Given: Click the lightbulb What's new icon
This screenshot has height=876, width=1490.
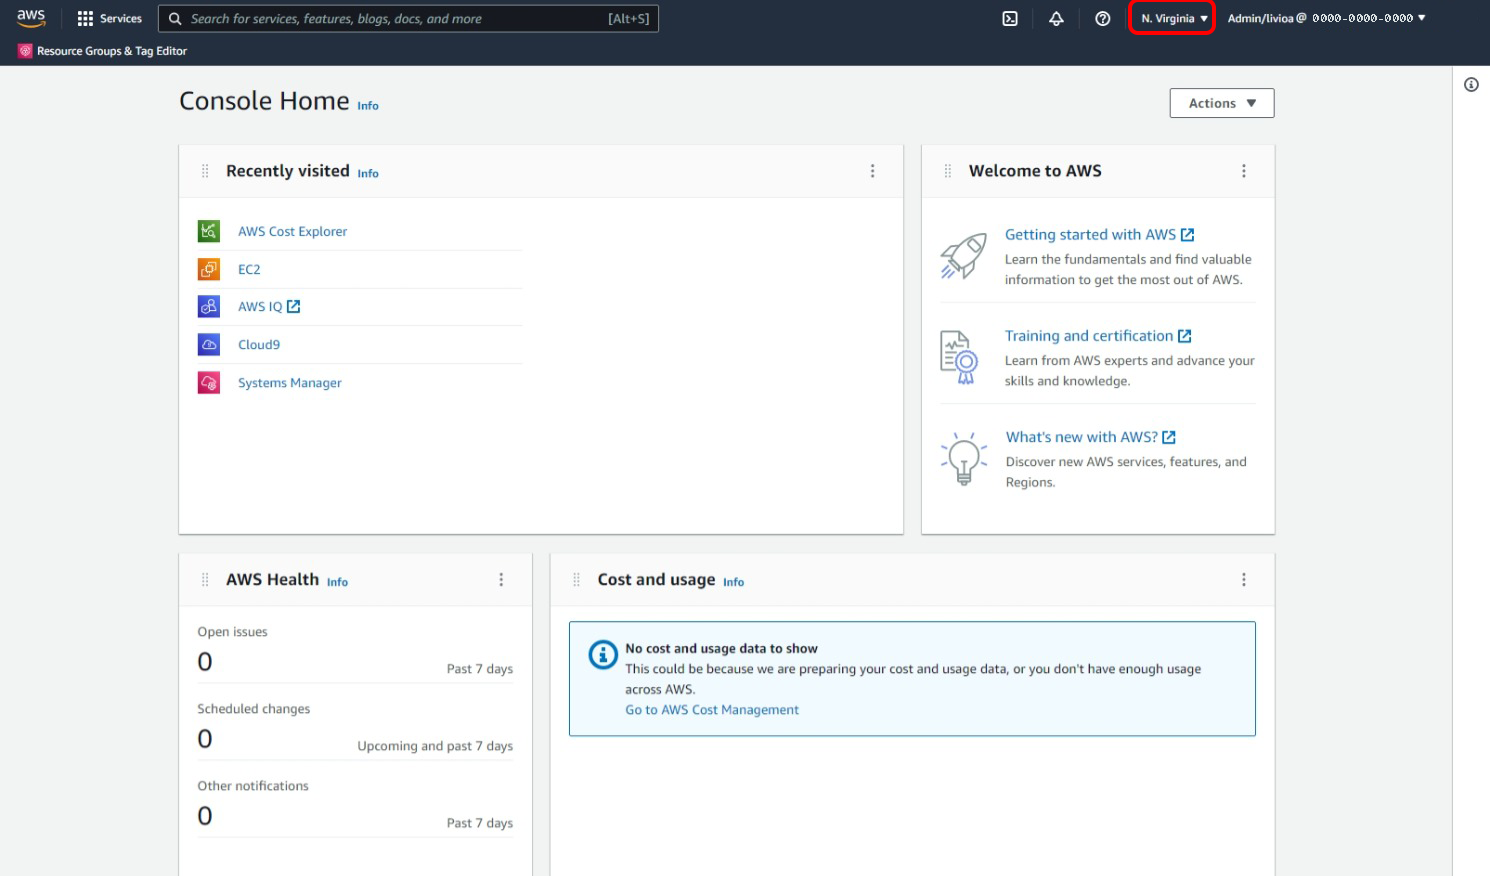Looking at the screenshot, I should coord(963,459).
